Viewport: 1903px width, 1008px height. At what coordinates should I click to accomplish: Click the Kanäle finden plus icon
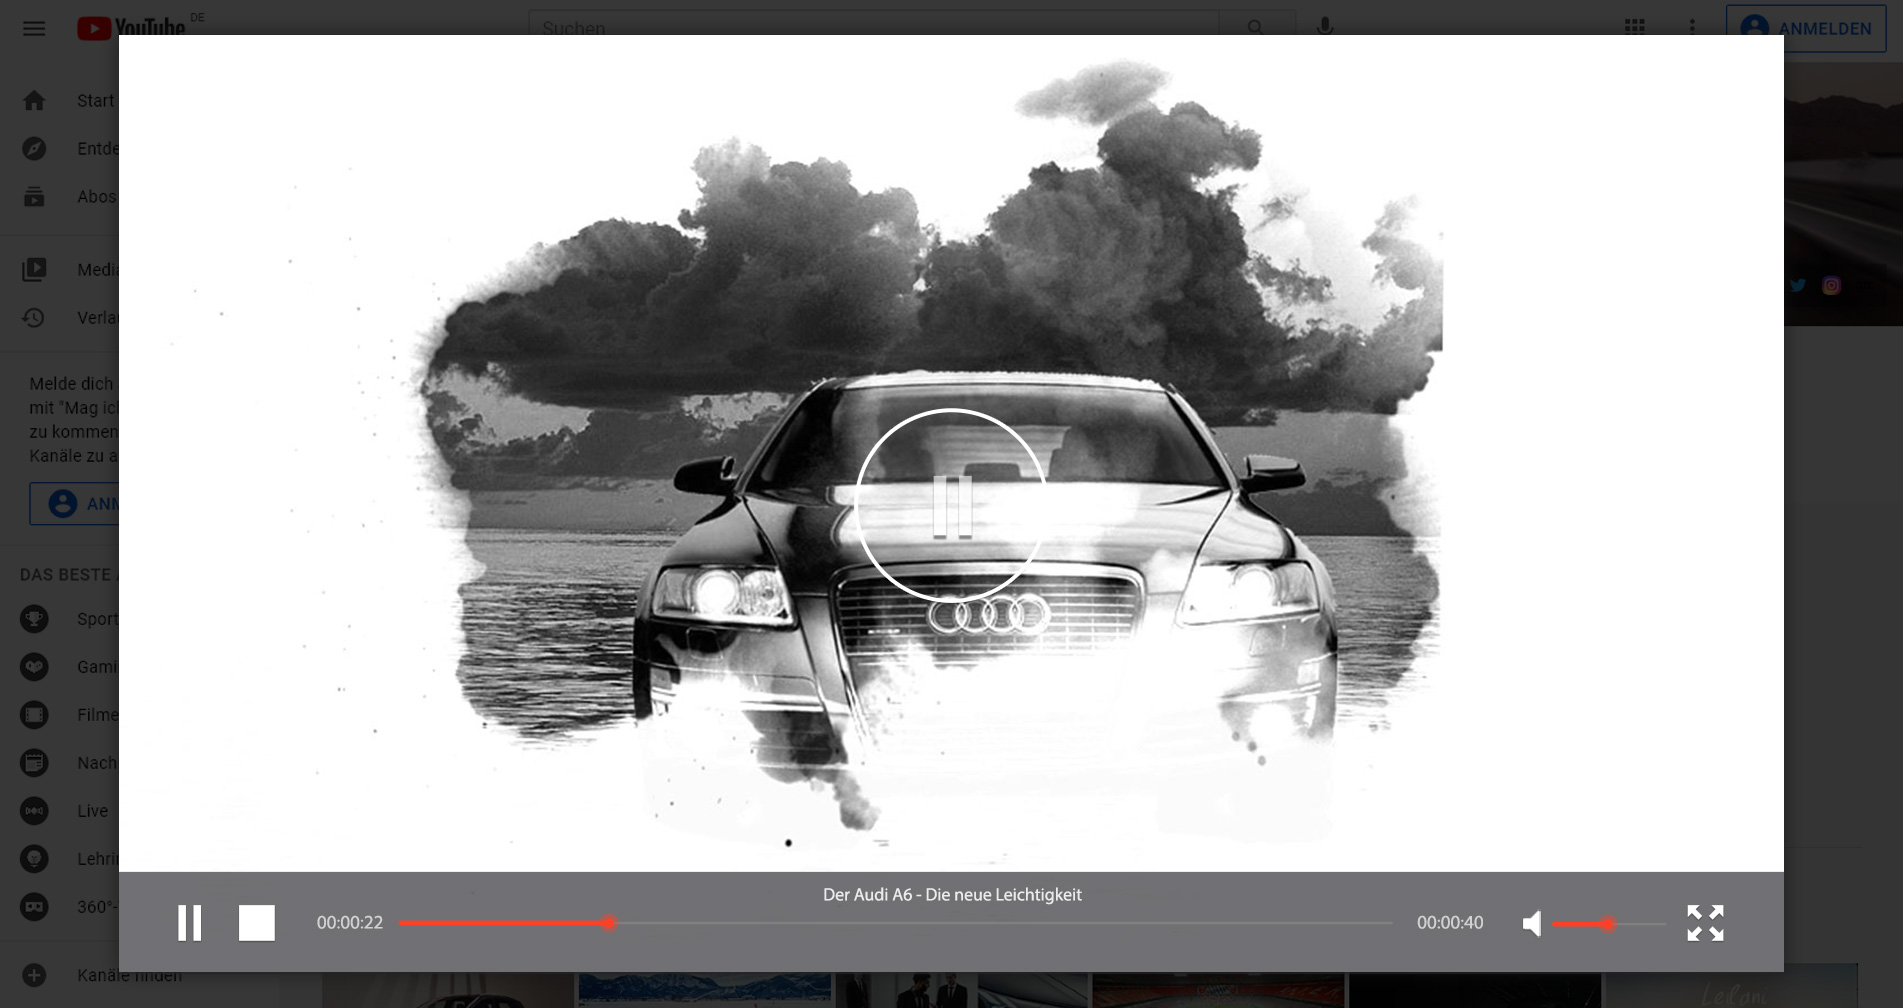34,975
